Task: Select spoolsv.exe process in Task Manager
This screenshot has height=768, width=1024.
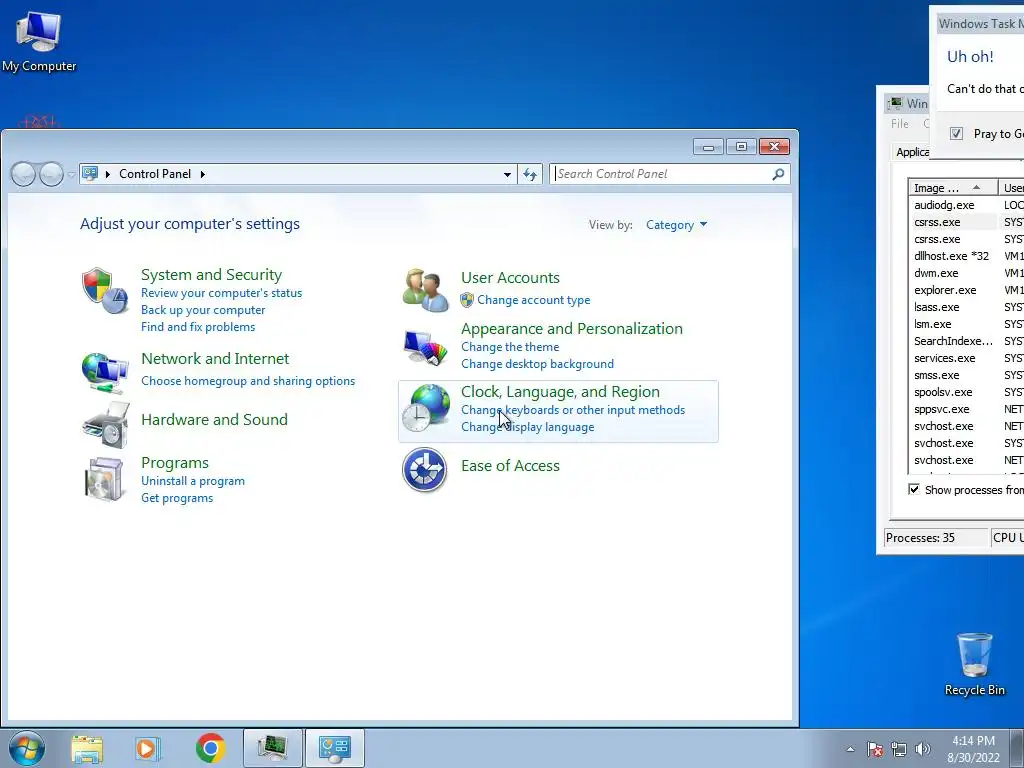Action: [943, 392]
